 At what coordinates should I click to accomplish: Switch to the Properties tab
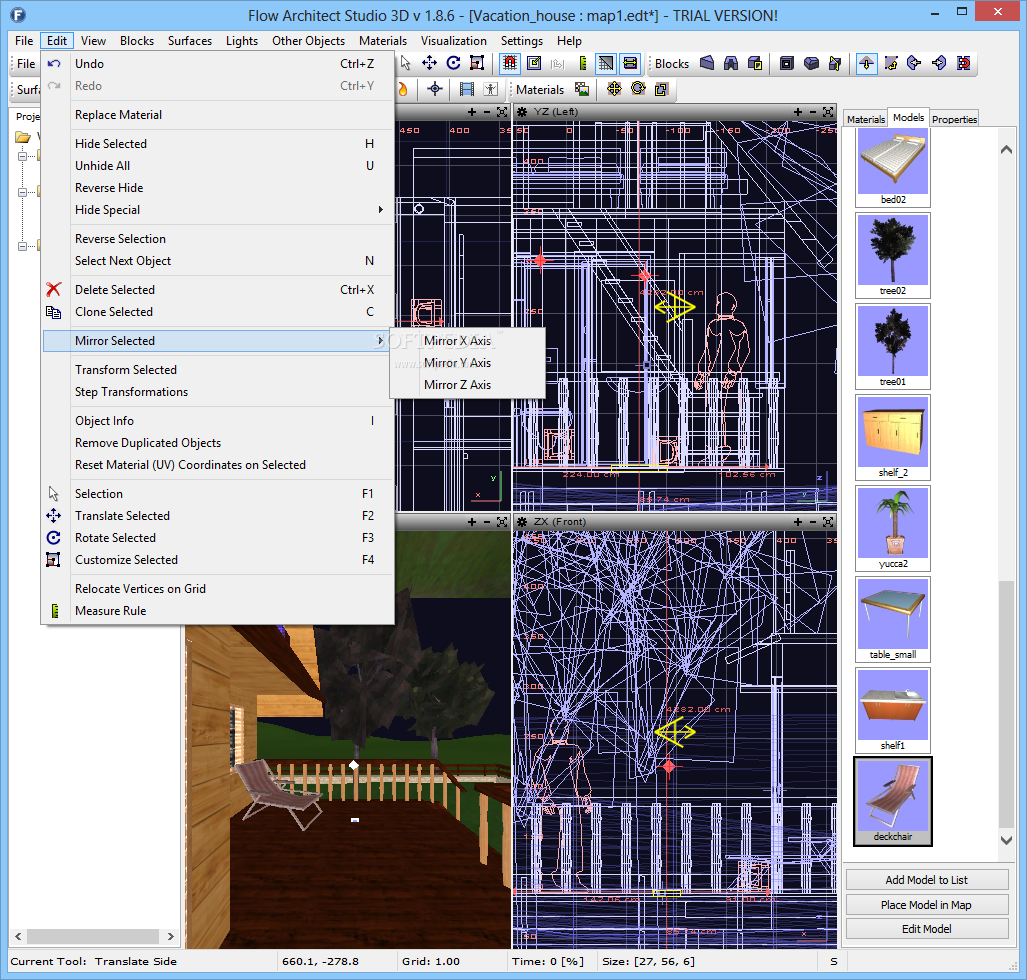954,119
